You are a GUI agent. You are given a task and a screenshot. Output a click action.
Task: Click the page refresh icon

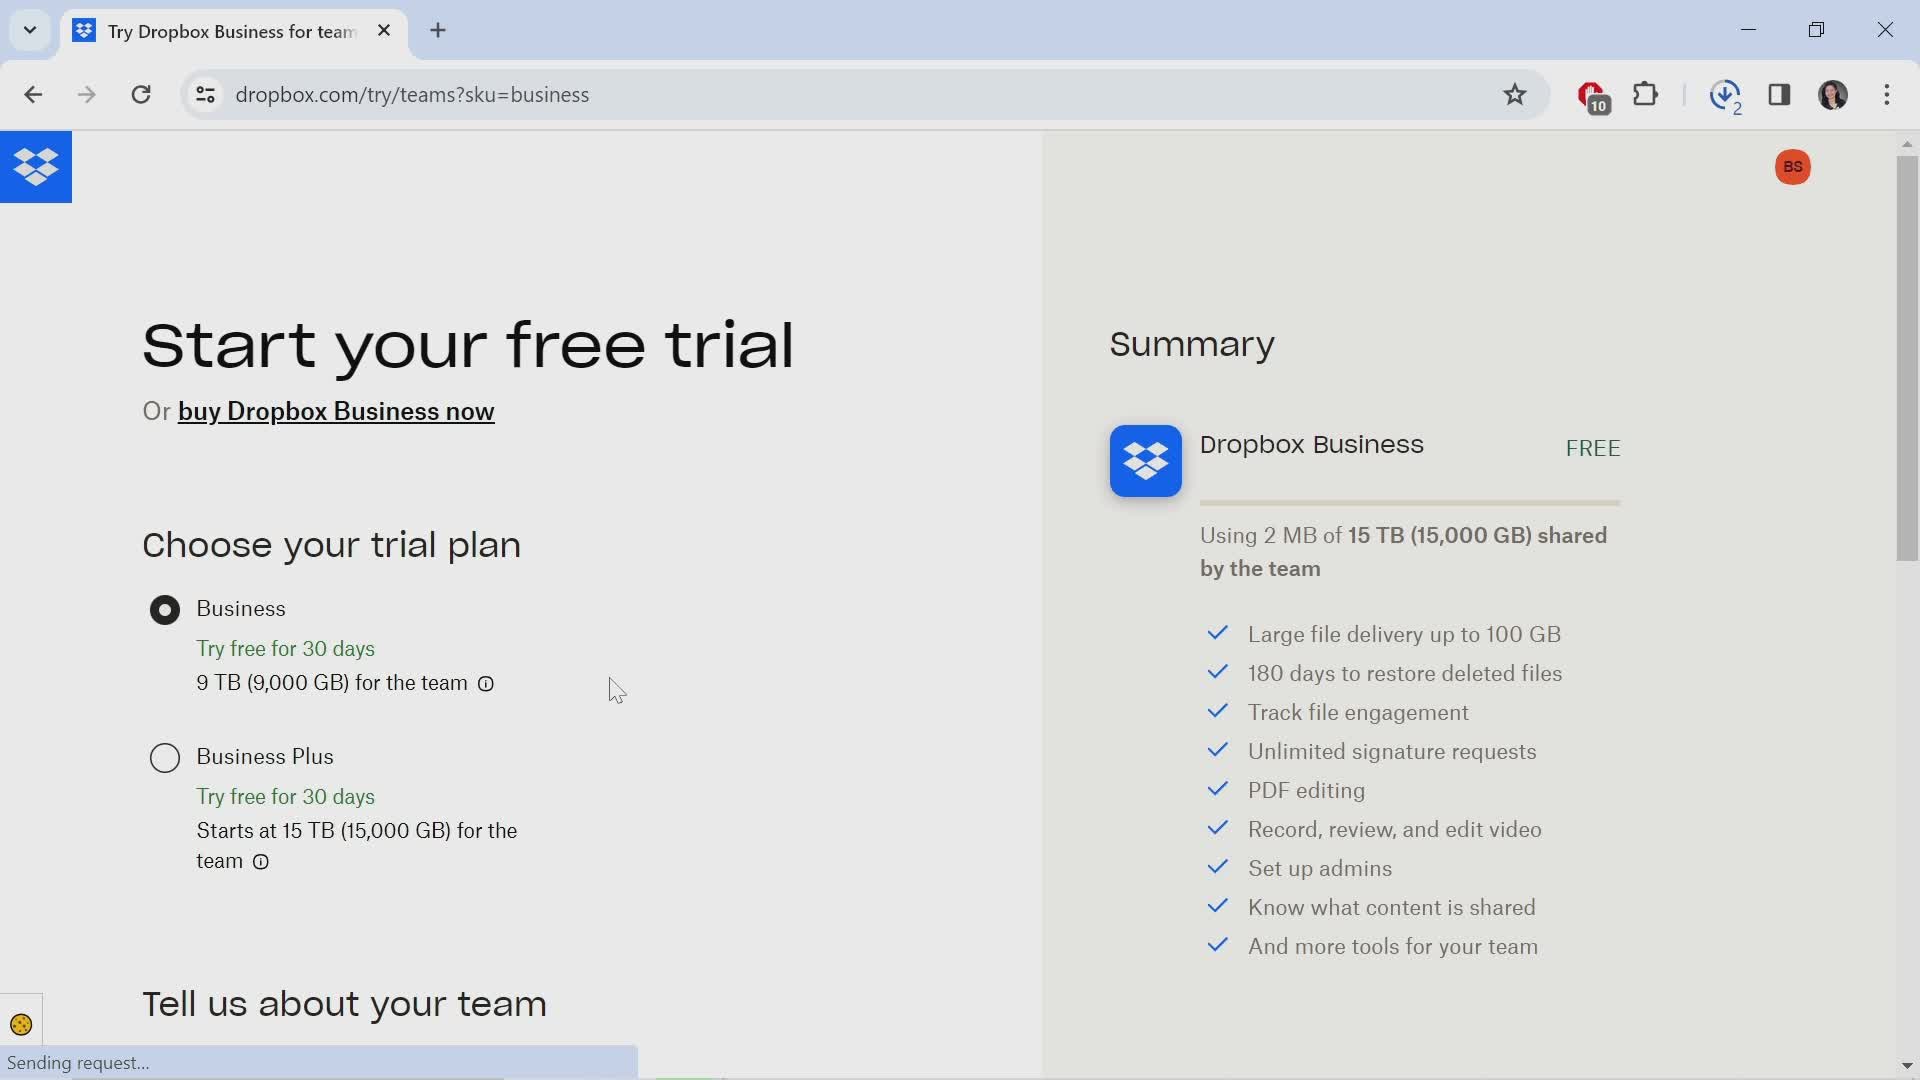pos(141,94)
